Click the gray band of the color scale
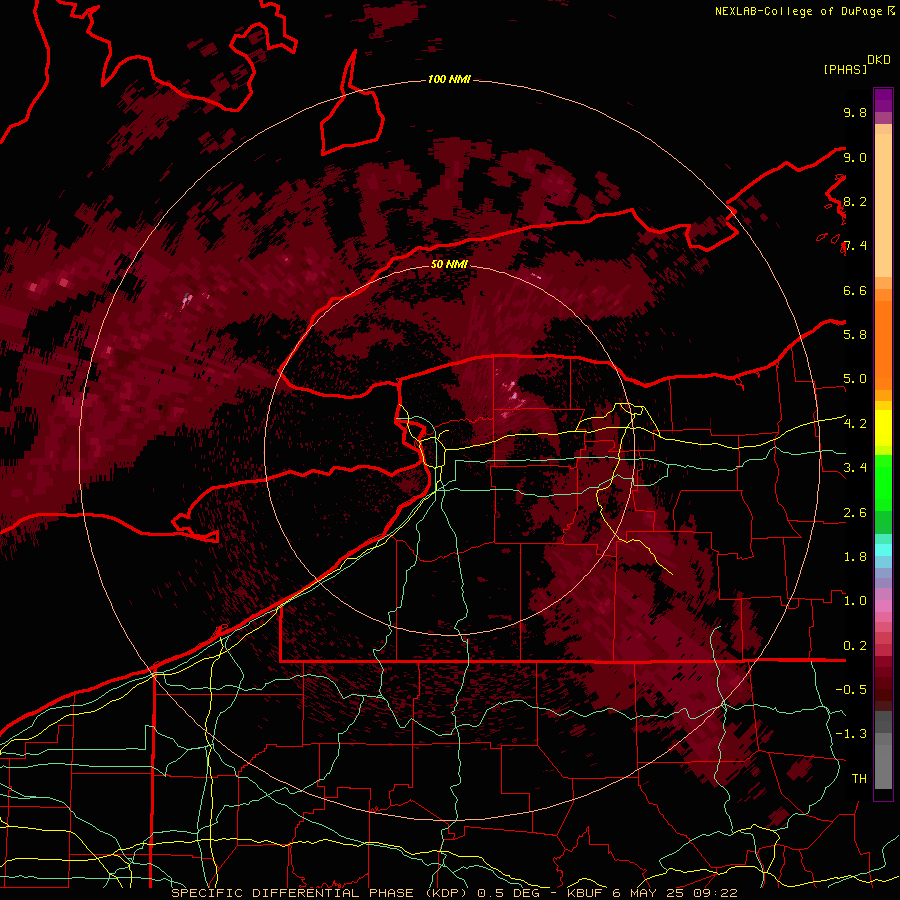900x900 pixels. [x=883, y=749]
